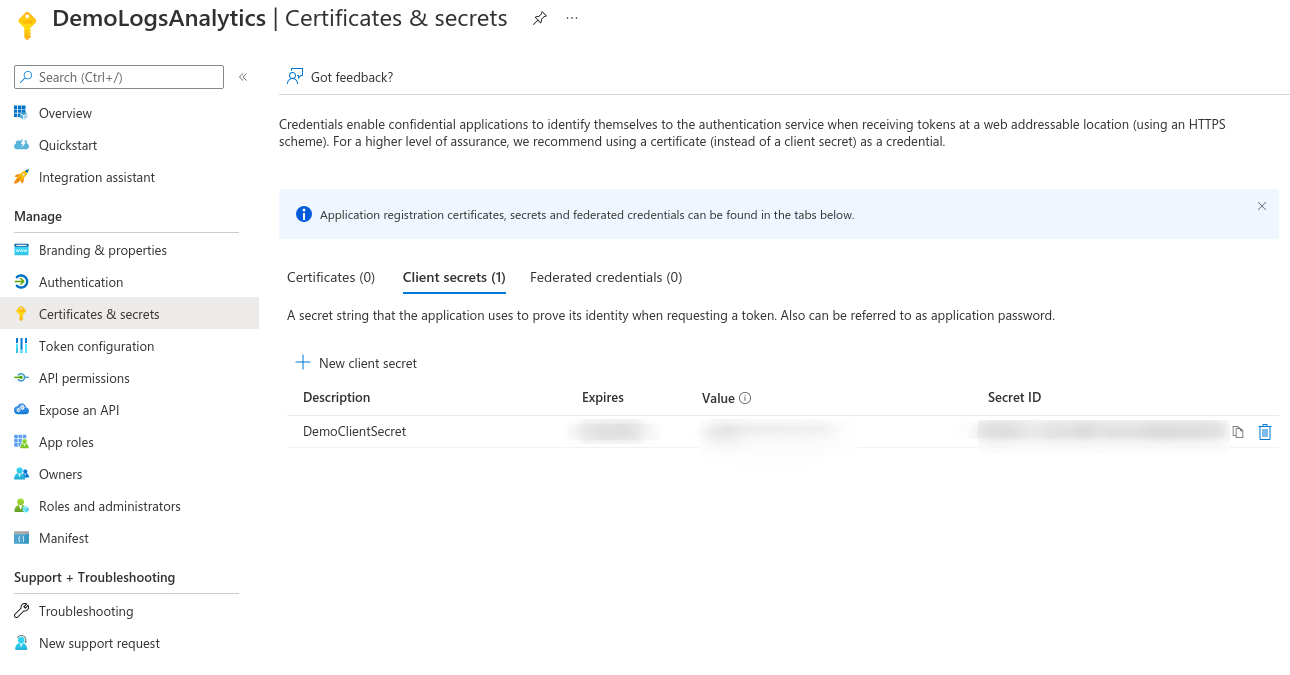Start a new support request

coord(98,643)
